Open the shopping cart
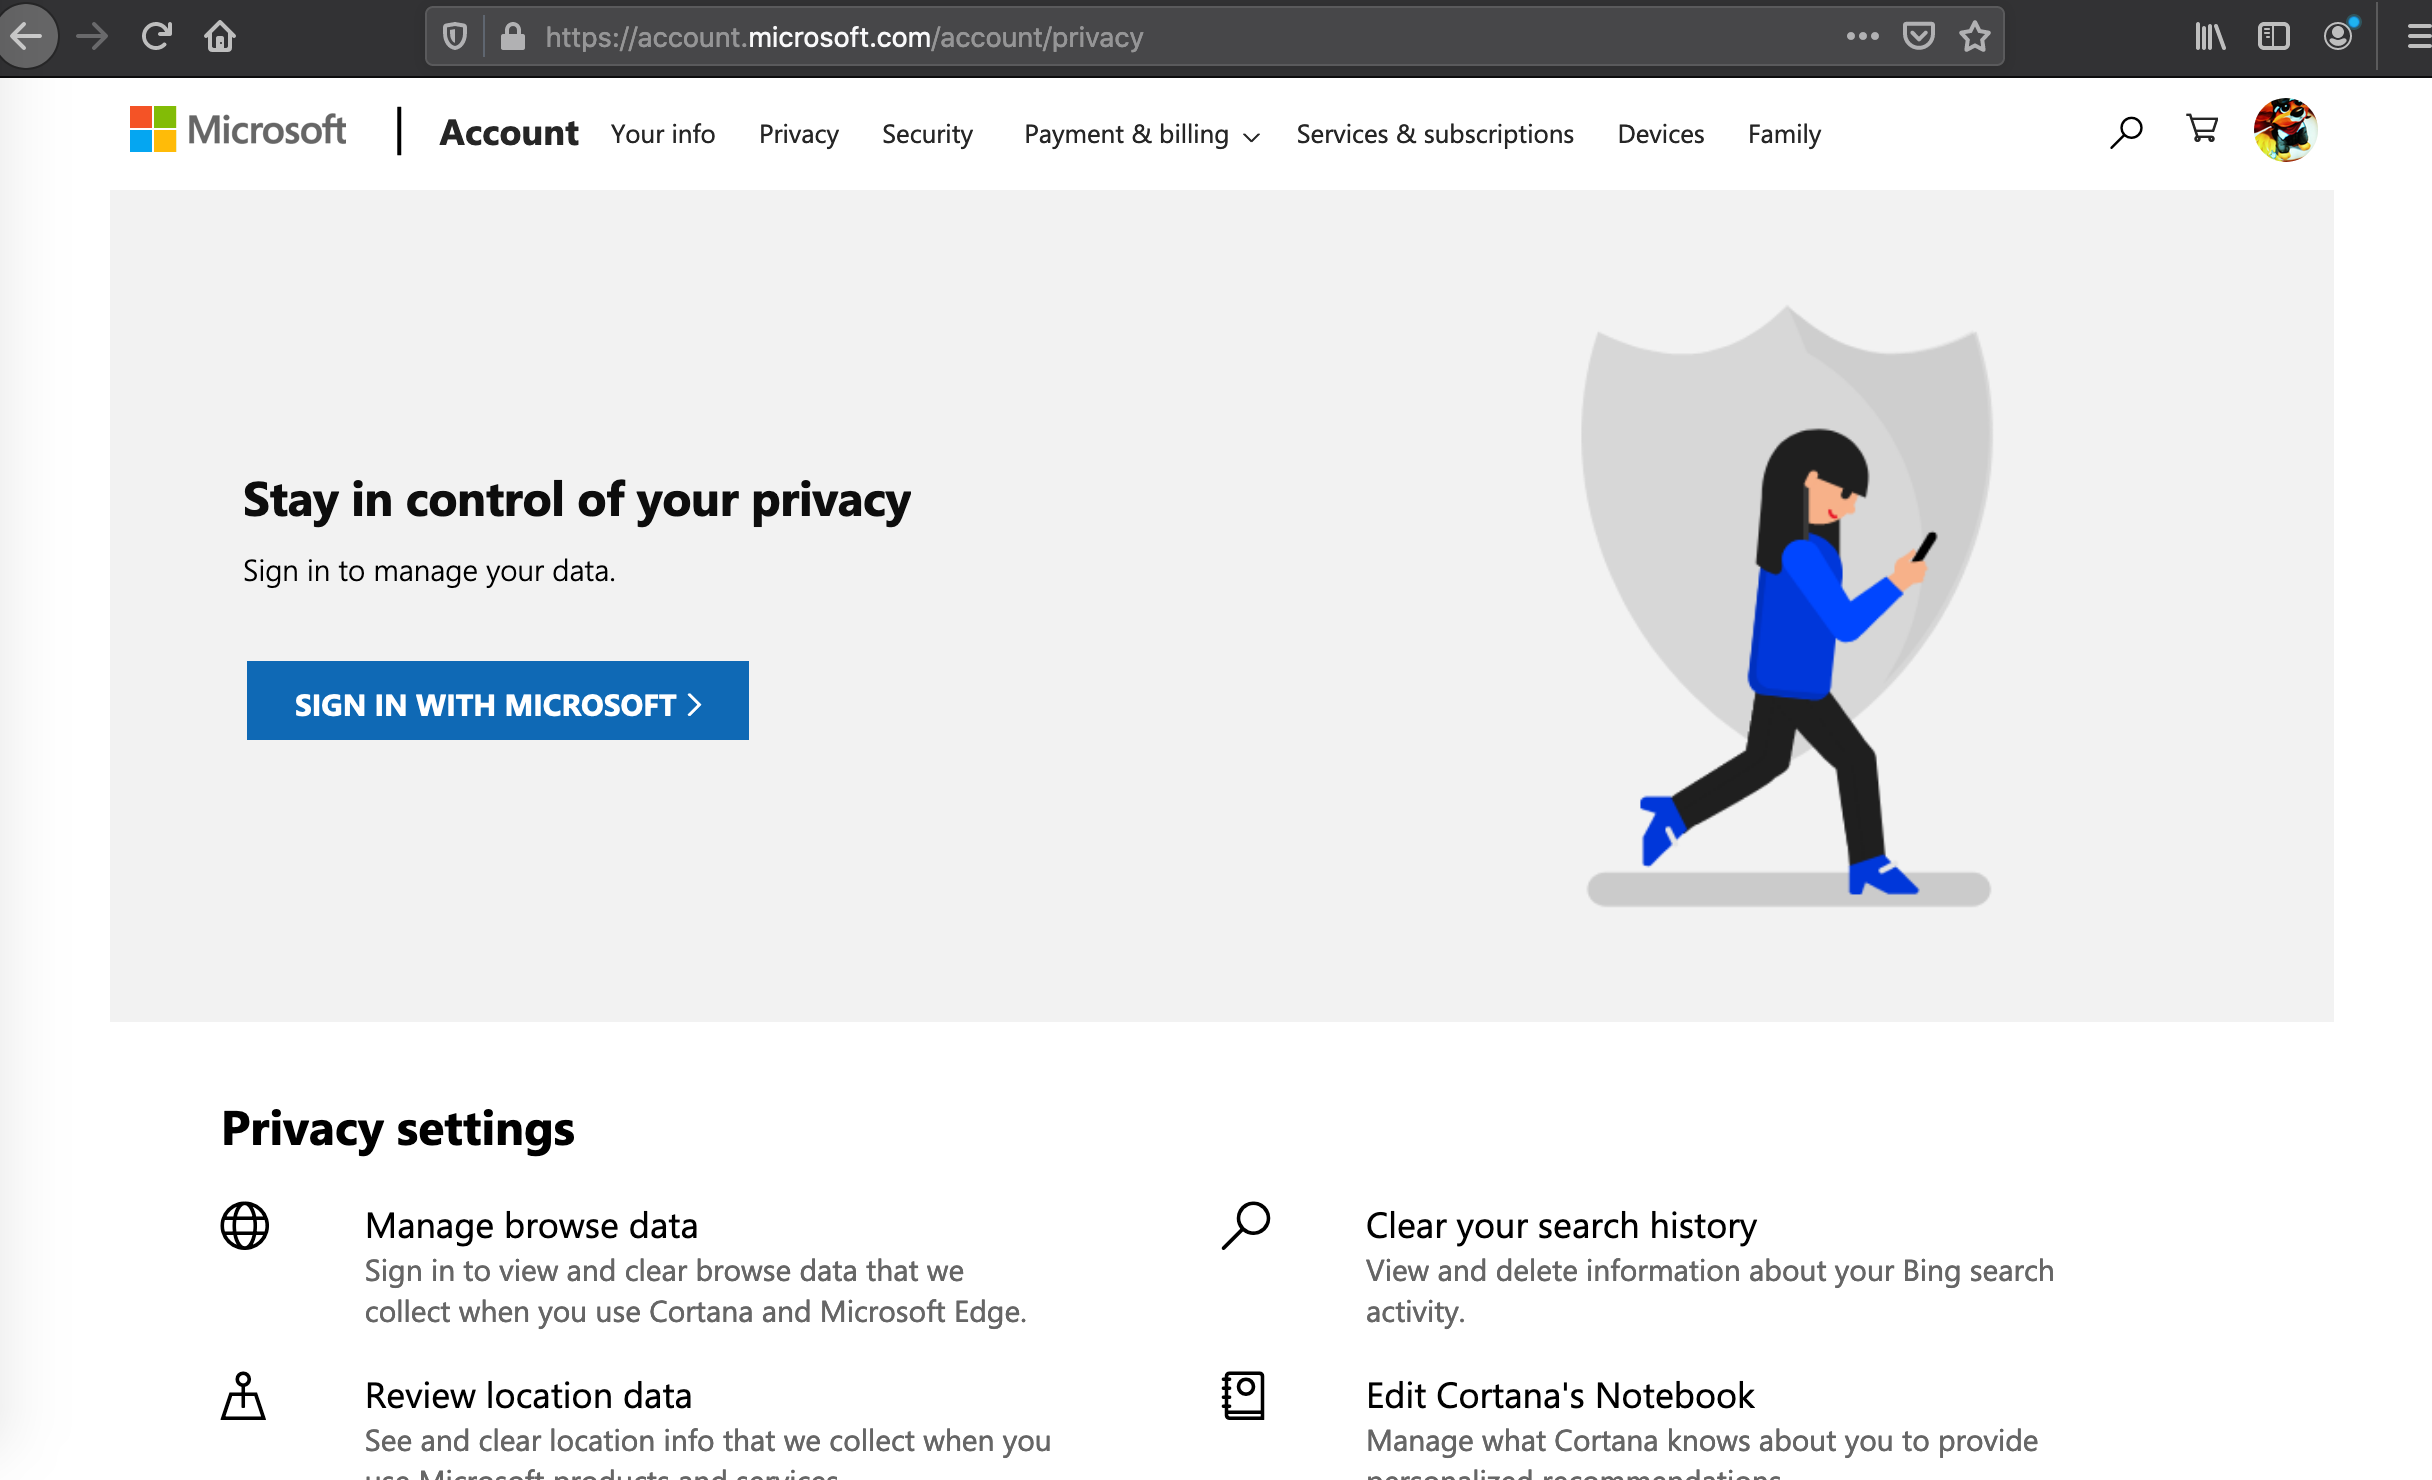 pyautogui.click(x=2201, y=129)
